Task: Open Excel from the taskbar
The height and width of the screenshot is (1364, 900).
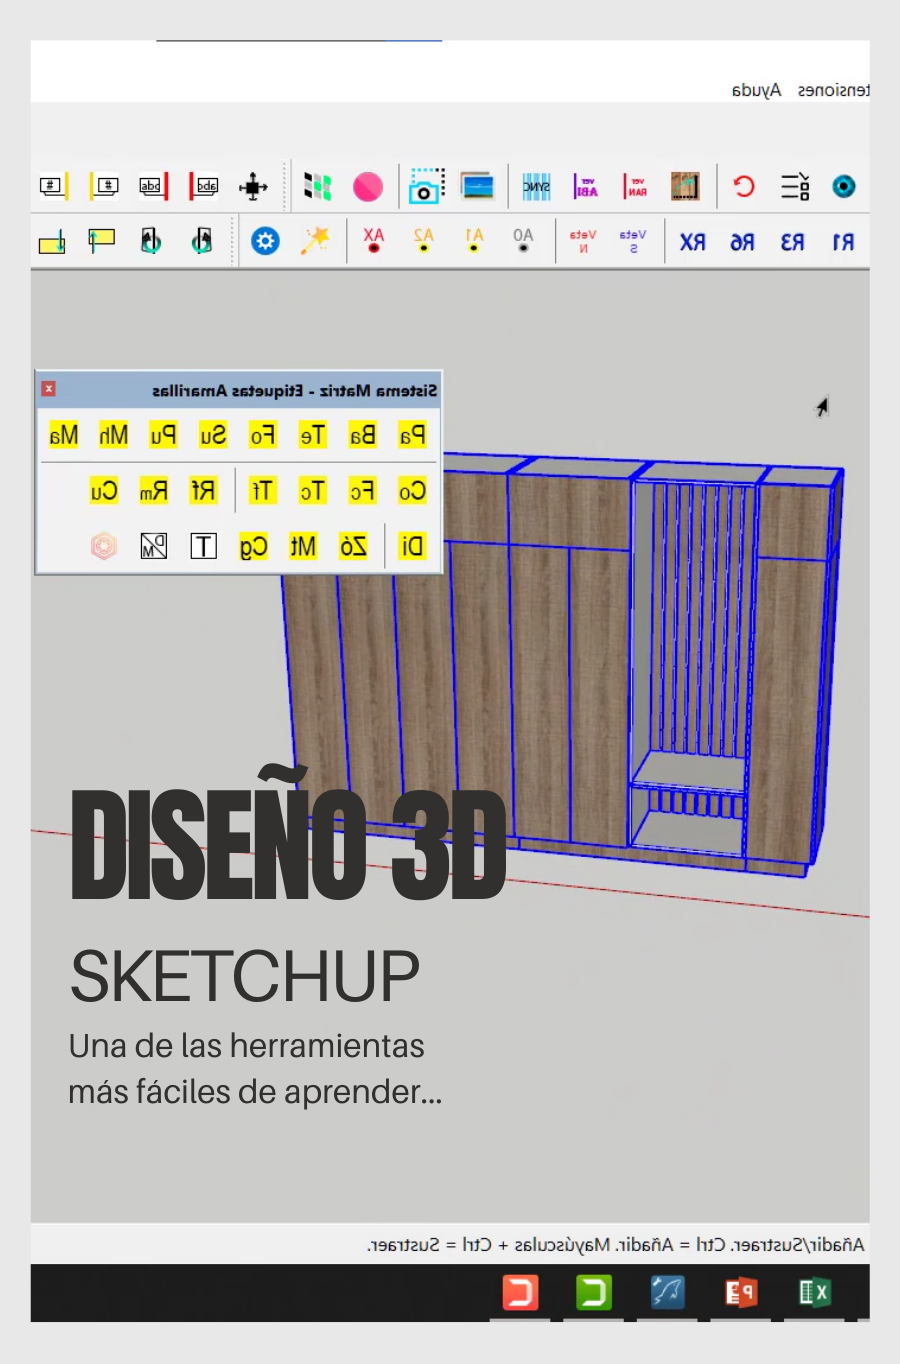Action: 816,1292
